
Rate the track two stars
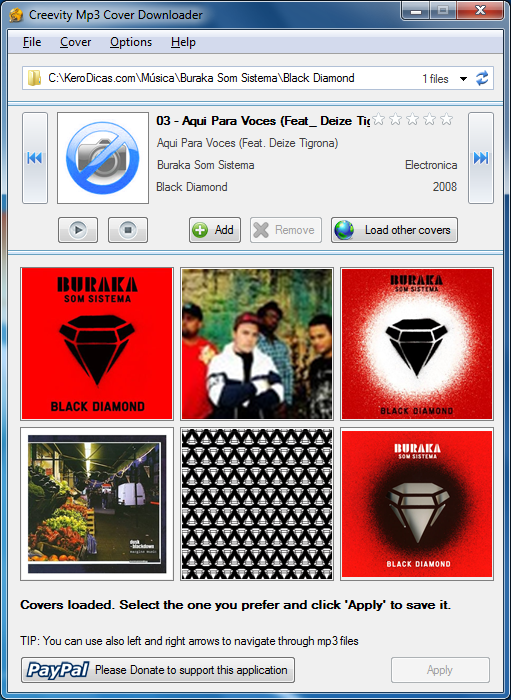coord(395,119)
